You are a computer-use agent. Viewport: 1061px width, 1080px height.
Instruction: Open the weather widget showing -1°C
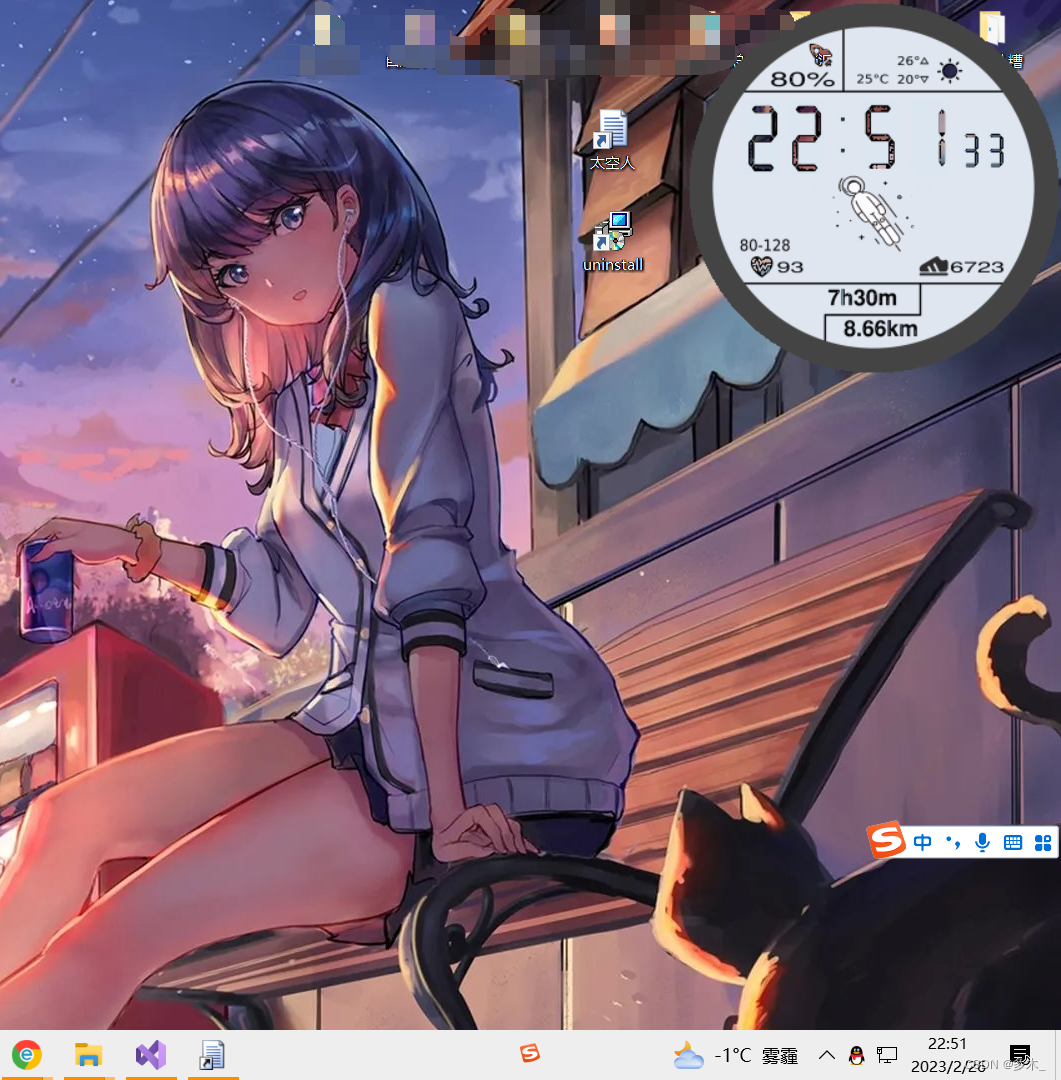pos(735,1055)
